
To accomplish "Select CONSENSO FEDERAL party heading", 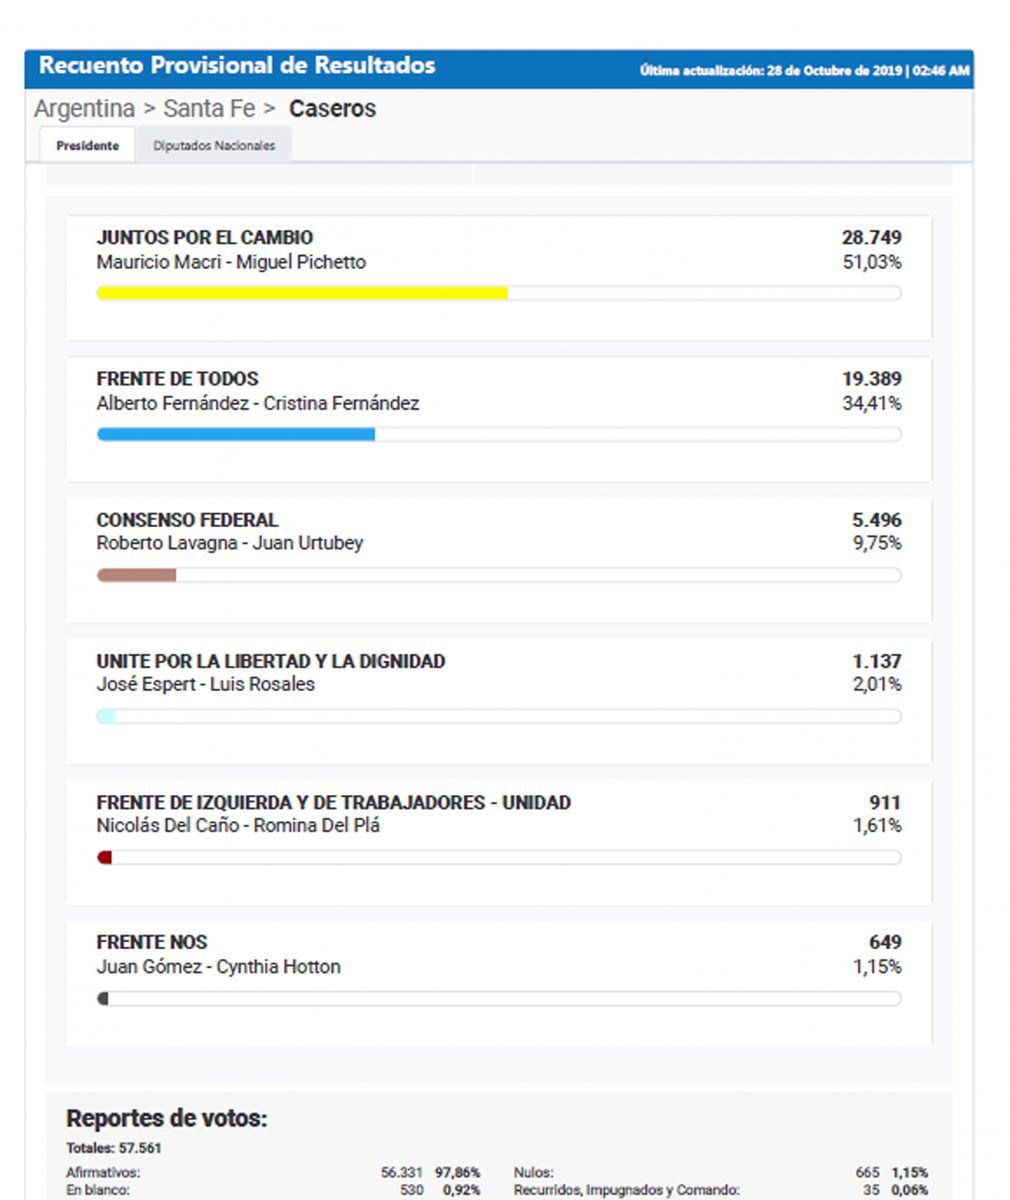I will tap(187, 520).
